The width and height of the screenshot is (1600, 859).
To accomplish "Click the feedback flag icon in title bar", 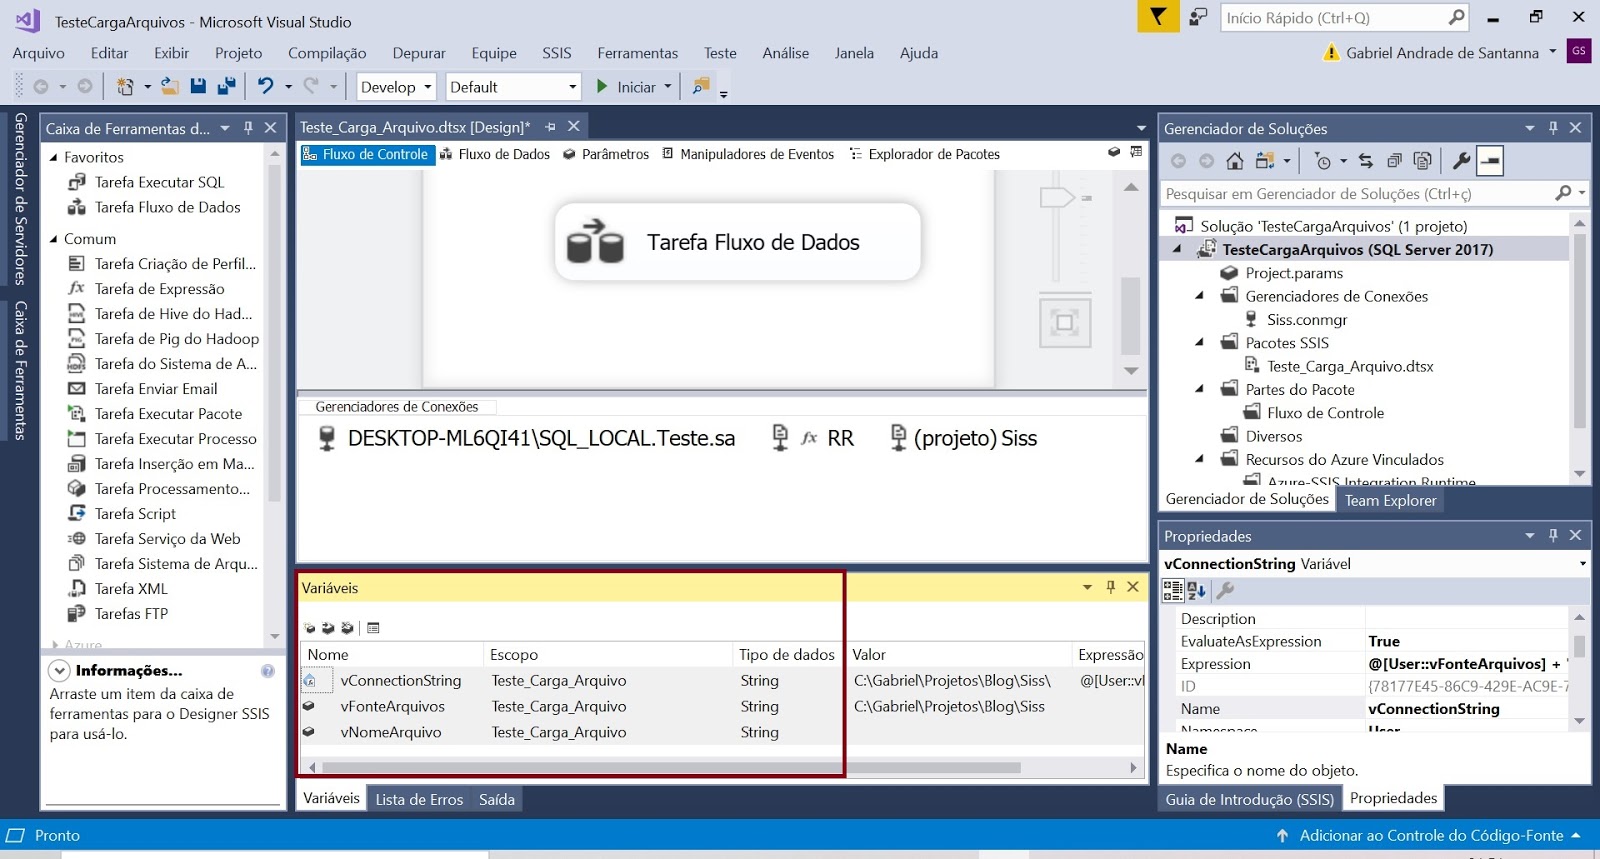I will coord(1198,17).
